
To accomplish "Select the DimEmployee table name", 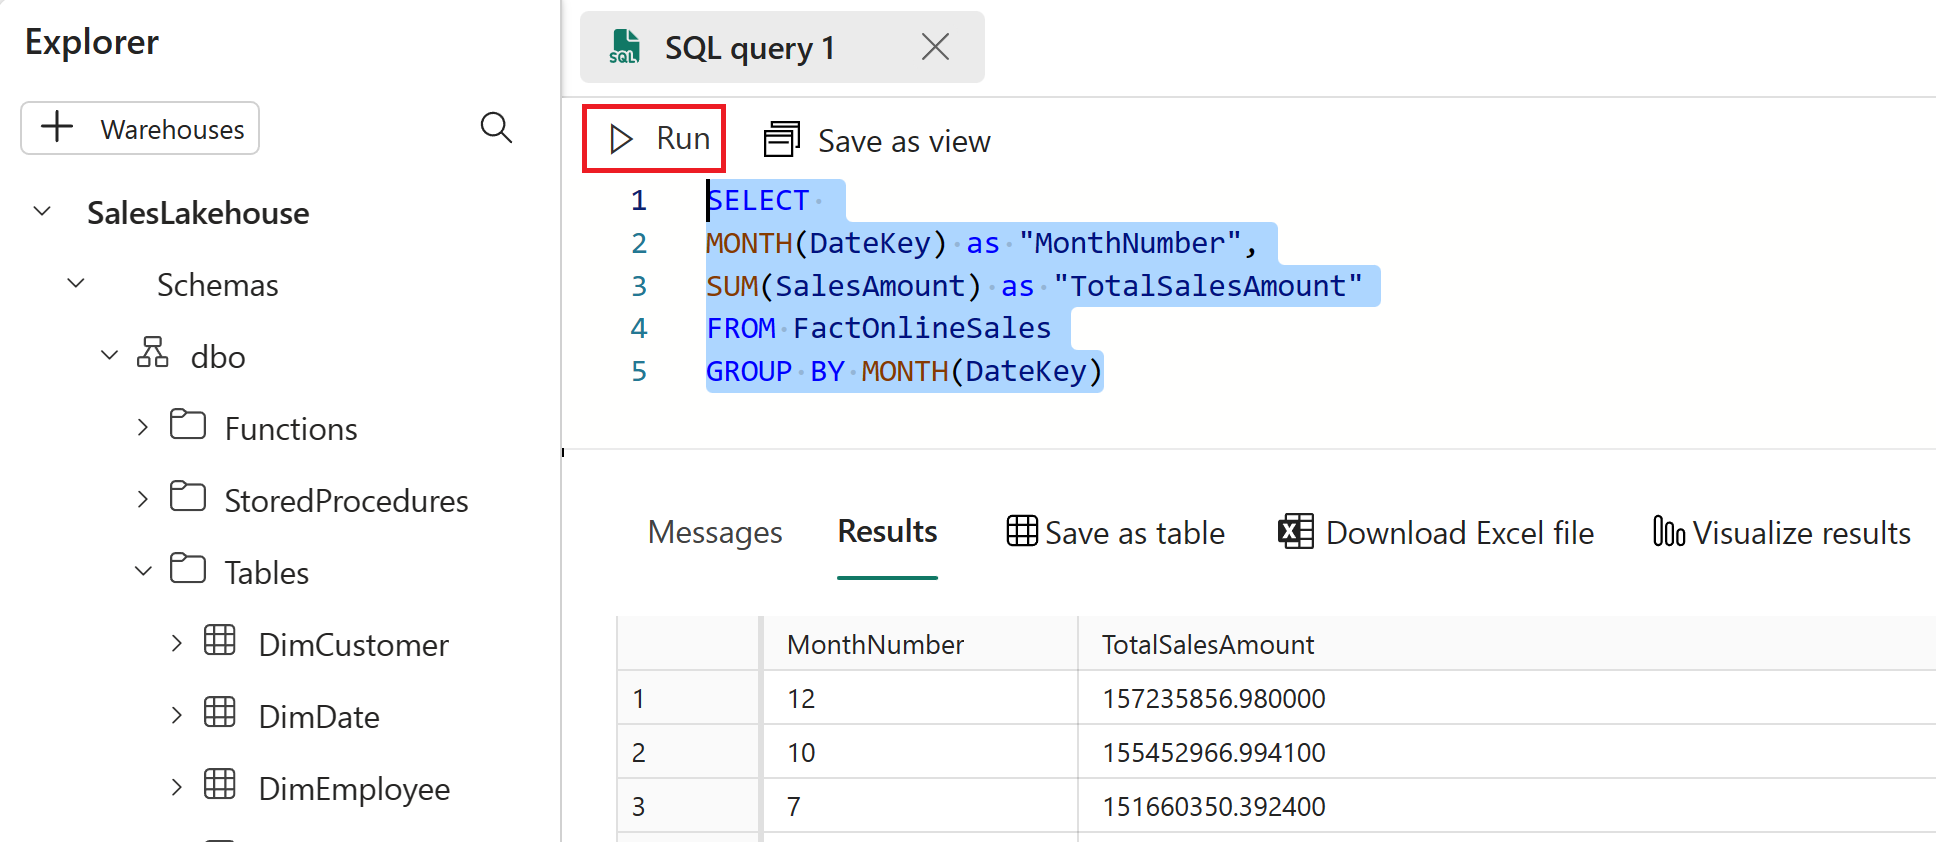I will click(354, 789).
